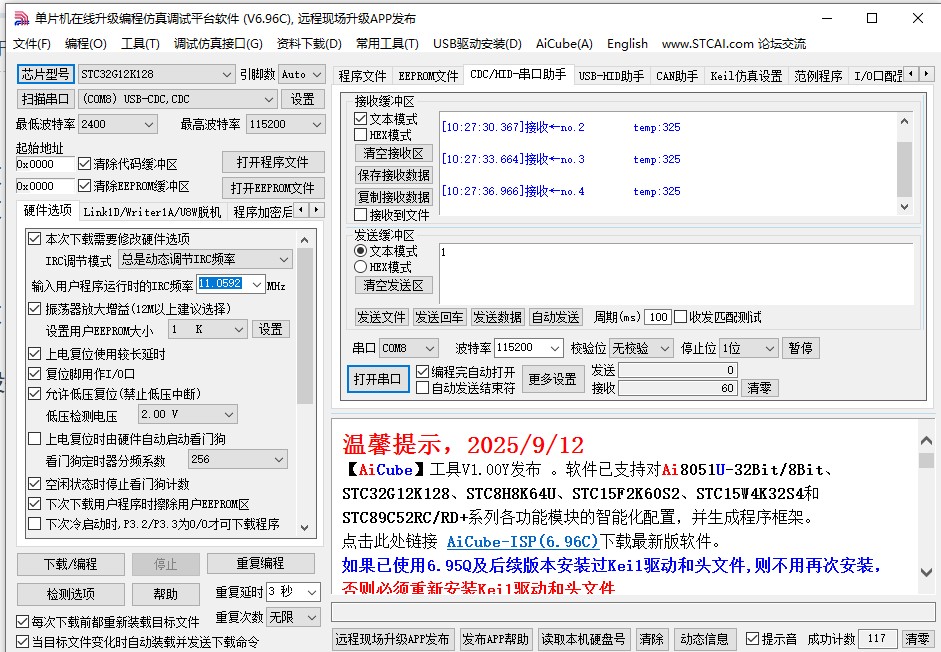The height and width of the screenshot is (652, 941).
Task: Click the IRC frequency 11.0592 input field
Action: (221, 284)
